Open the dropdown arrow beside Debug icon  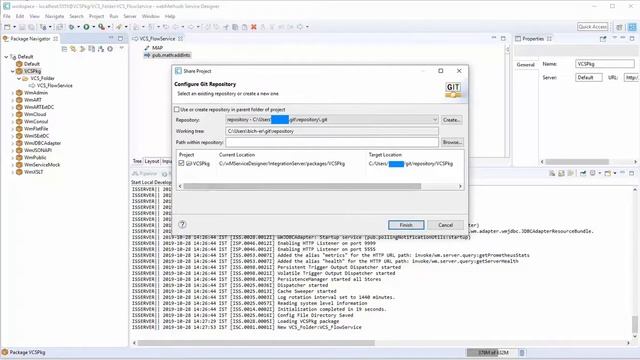click(x=78, y=27)
